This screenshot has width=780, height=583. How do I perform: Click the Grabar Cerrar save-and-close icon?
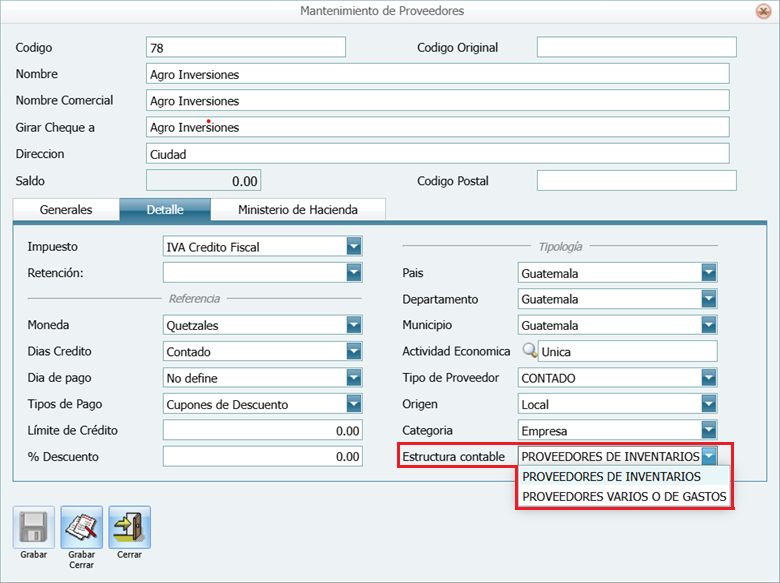click(x=82, y=527)
